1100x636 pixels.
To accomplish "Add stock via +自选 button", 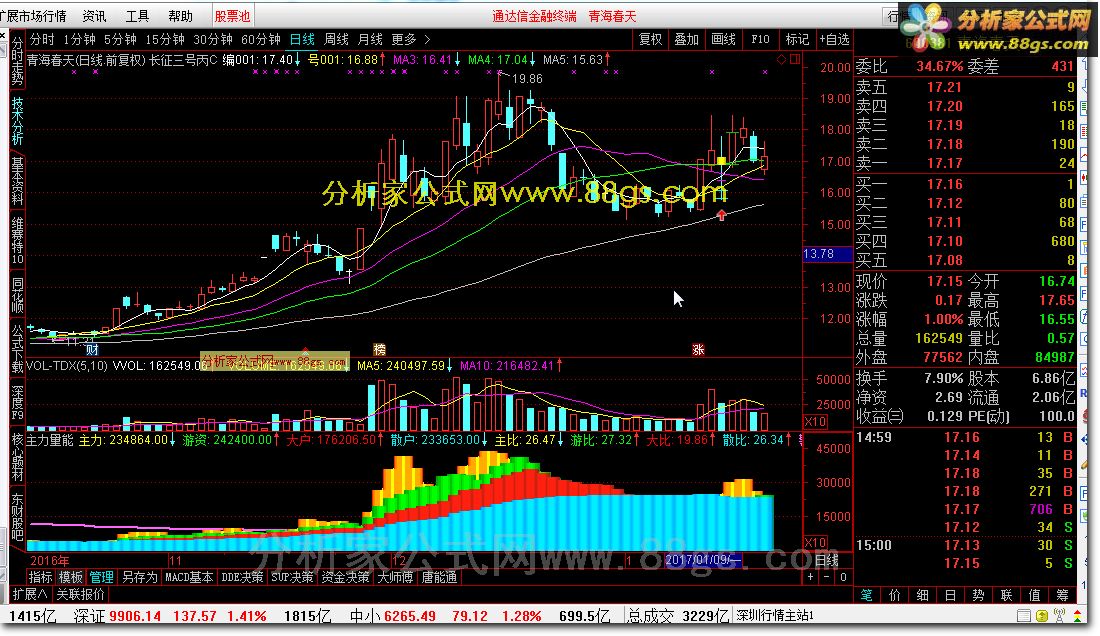I will pyautogui.click(x=835, y=39).
